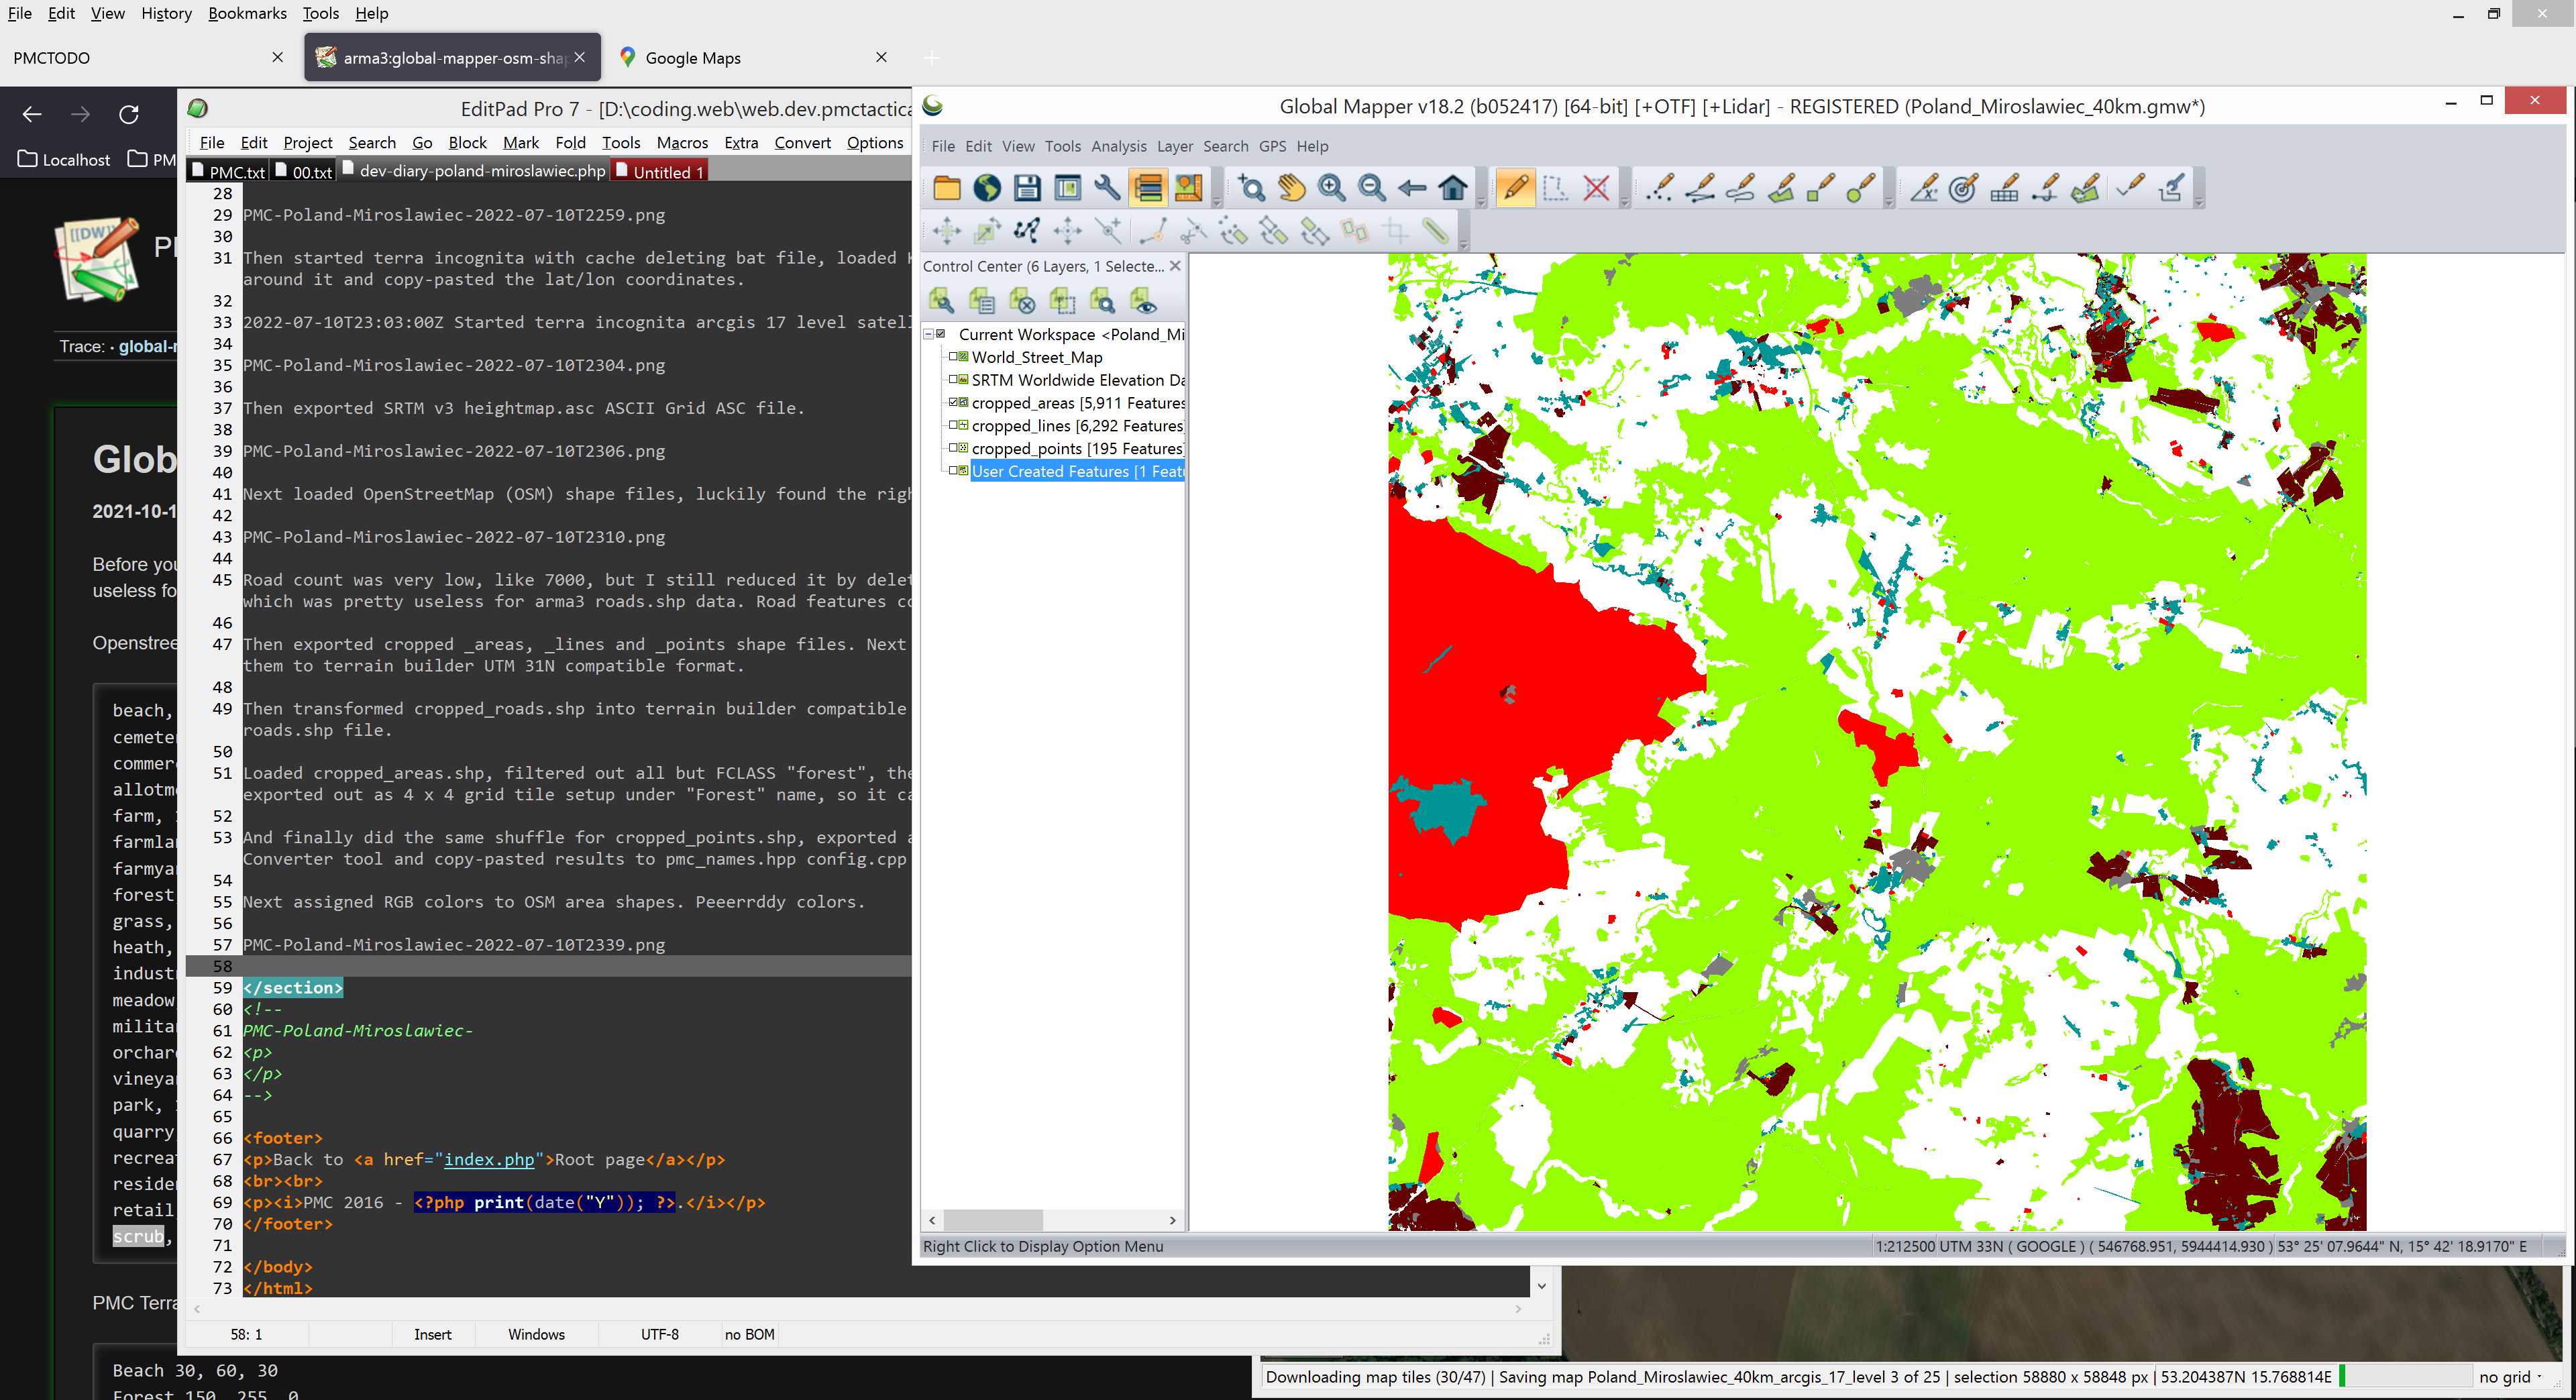Image resolution: width=2576 pixels, height=1400 pixels.
Task: Open Global Mapper Layer menu
Action: (x=1174, y=146)
